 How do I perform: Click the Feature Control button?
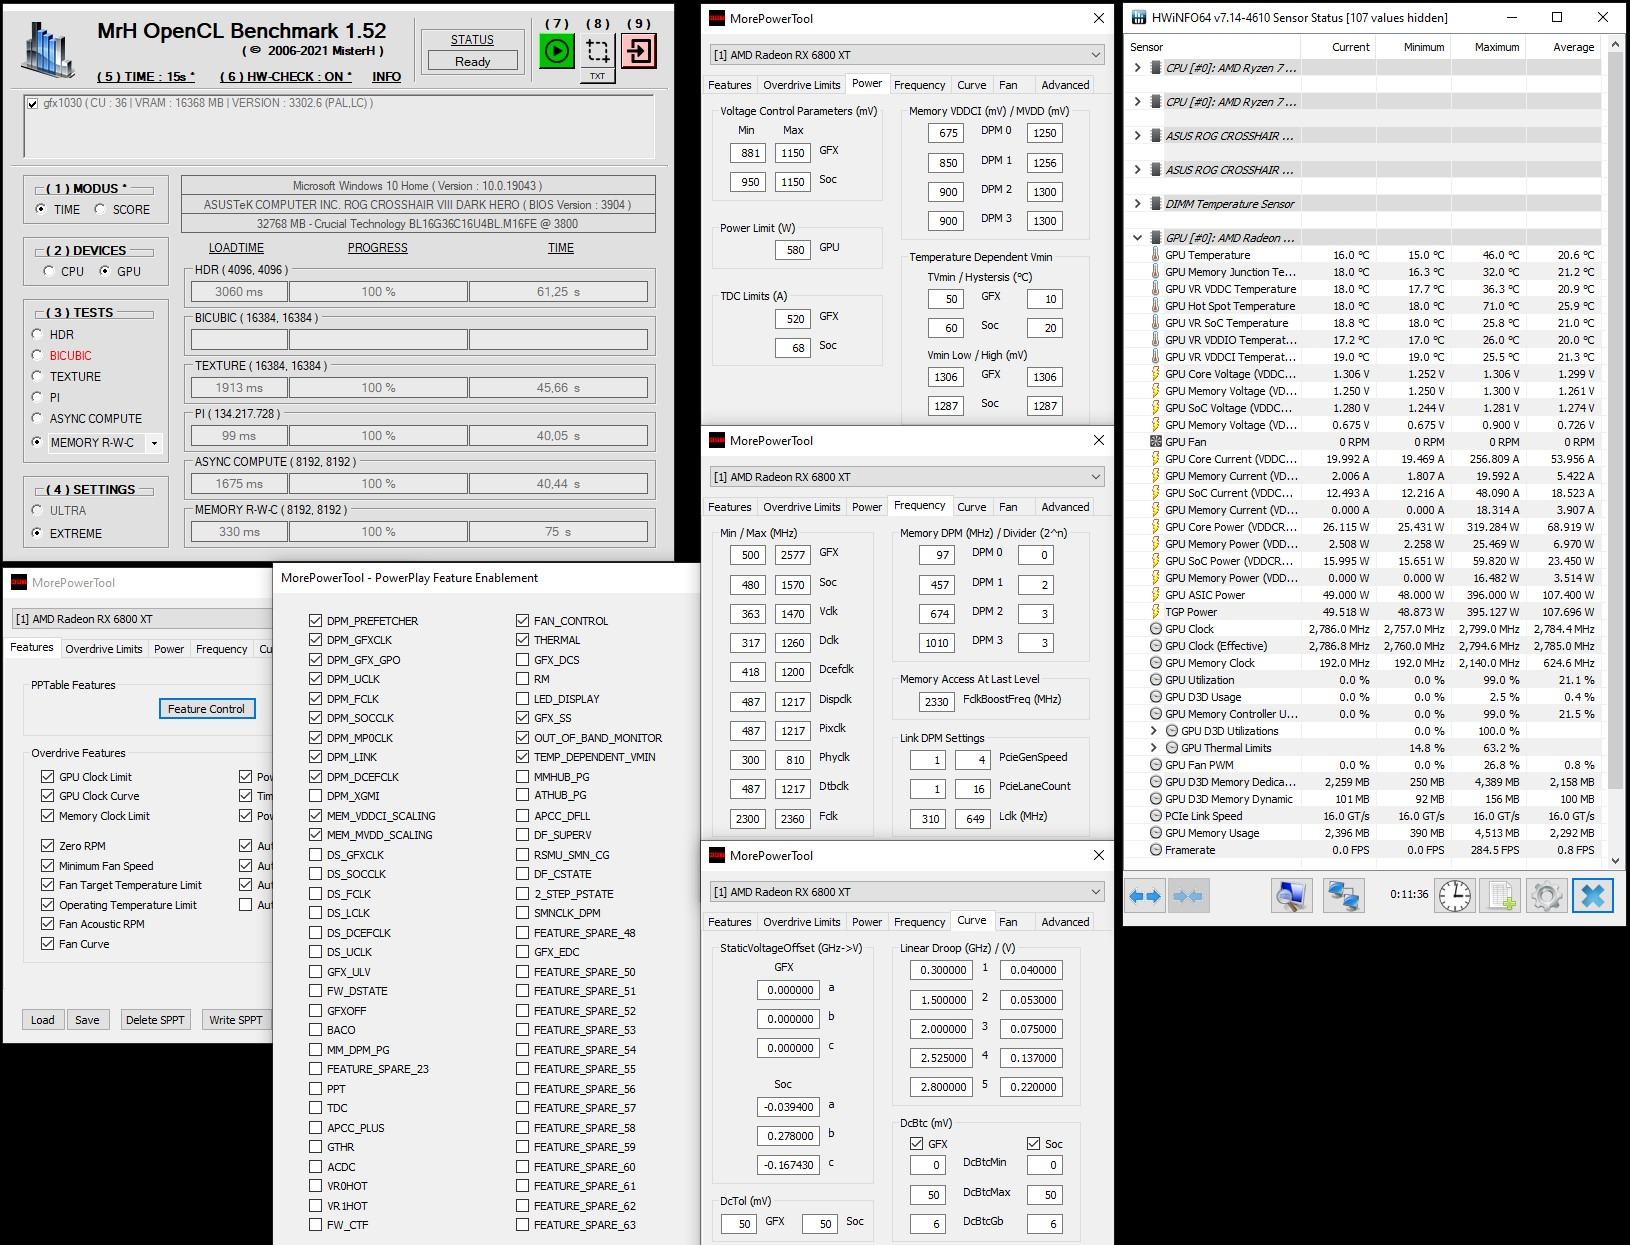pyautogui.click(x=207, y=709)
